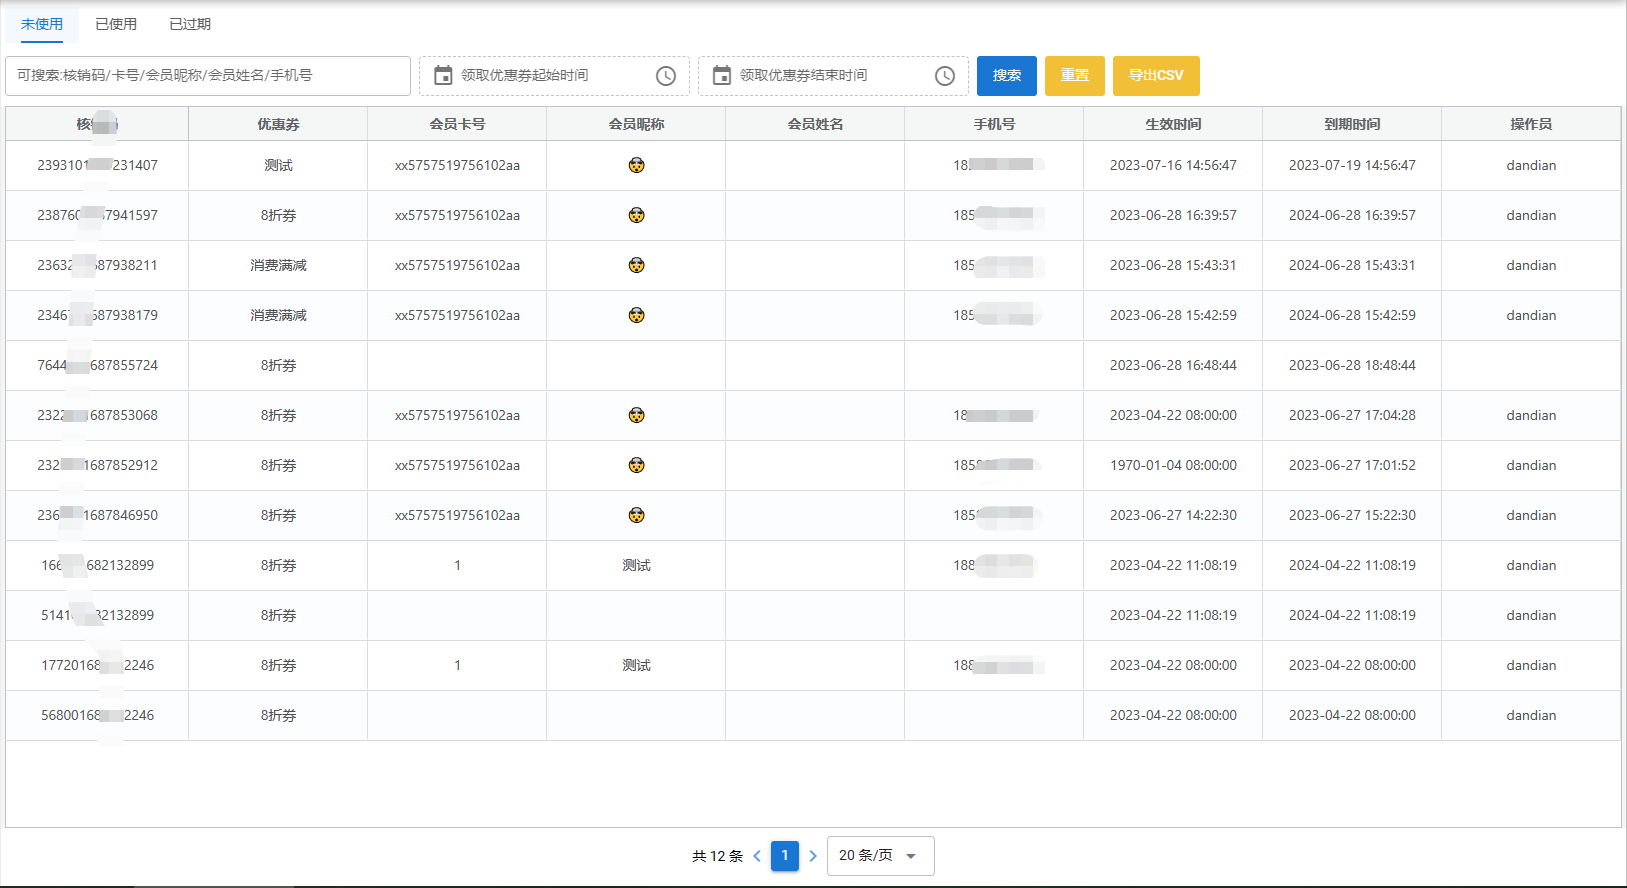Click emoji nickname in 1970-01-04 row
This screenshot has height=888, width=1627.
[637, 465]
